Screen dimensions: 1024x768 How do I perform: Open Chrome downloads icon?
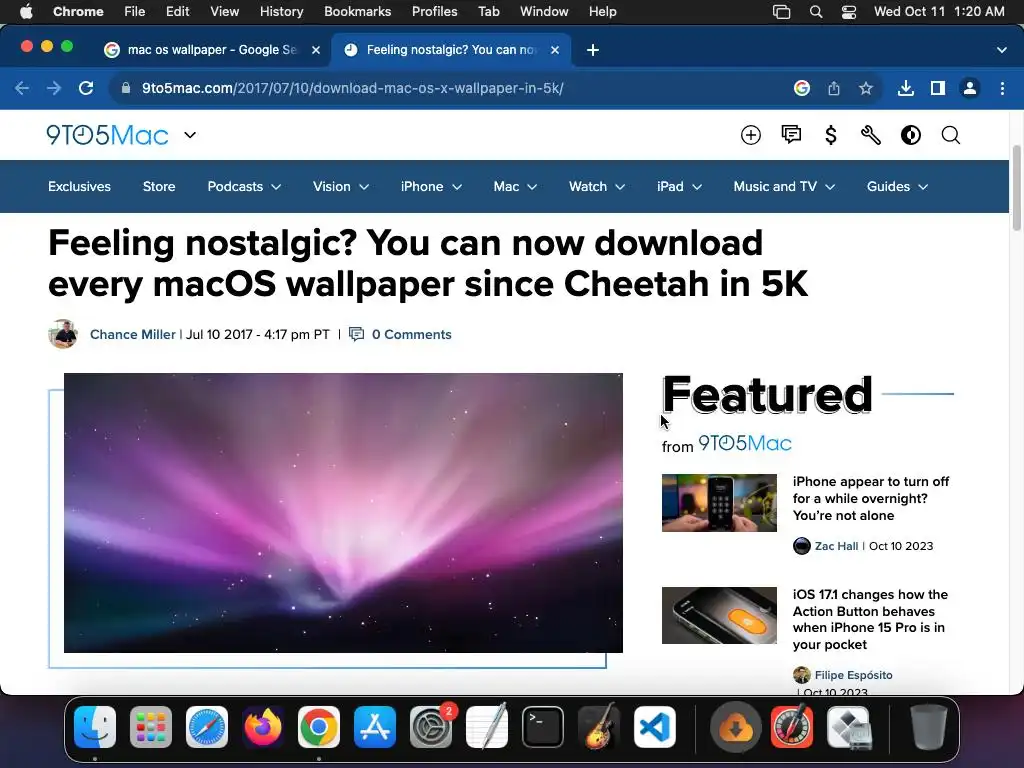(x=905, y=88)
